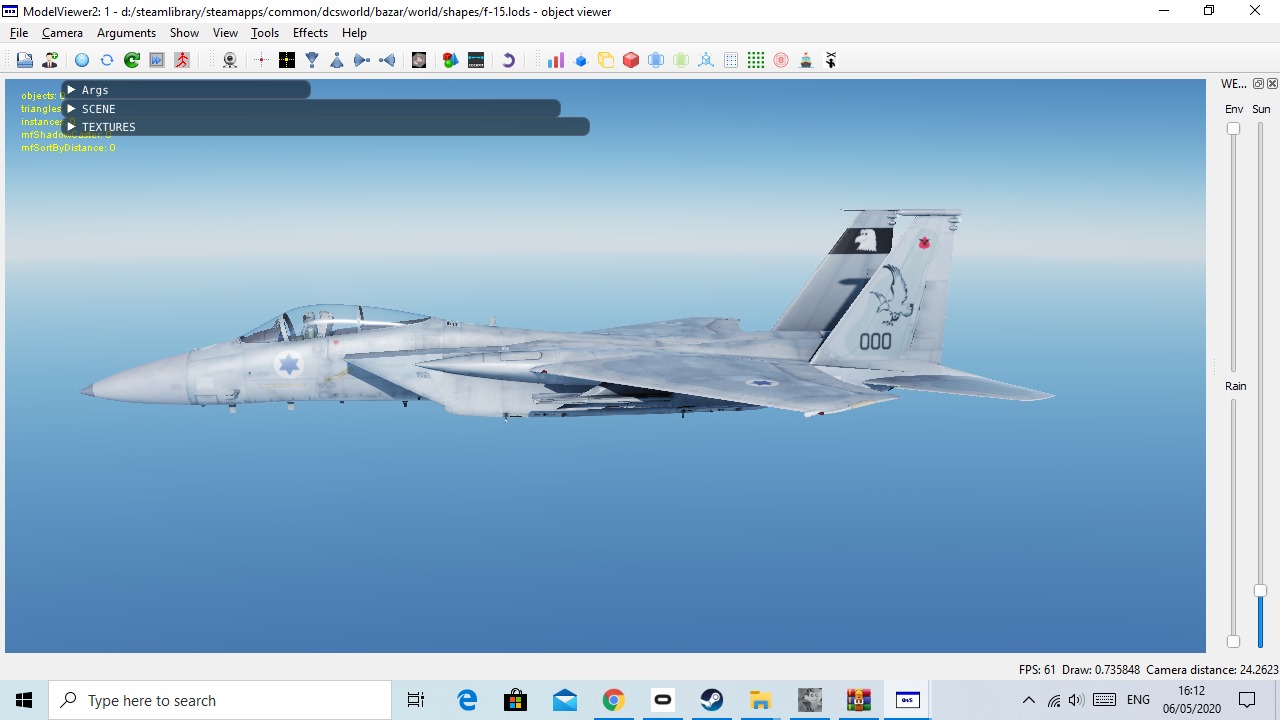Open Steam from the taskbar
The image size is (1280, 720).
click(711, 700)
